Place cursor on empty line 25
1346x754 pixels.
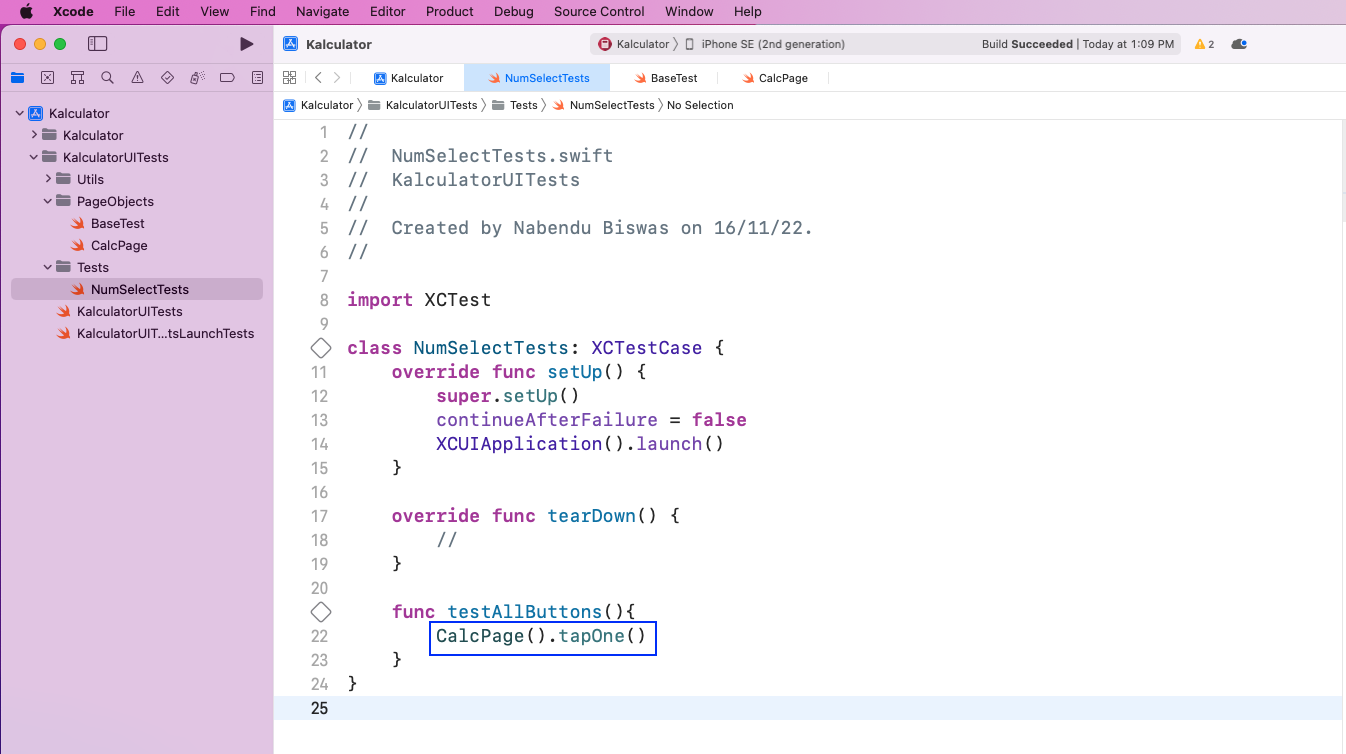coord(808,708)
